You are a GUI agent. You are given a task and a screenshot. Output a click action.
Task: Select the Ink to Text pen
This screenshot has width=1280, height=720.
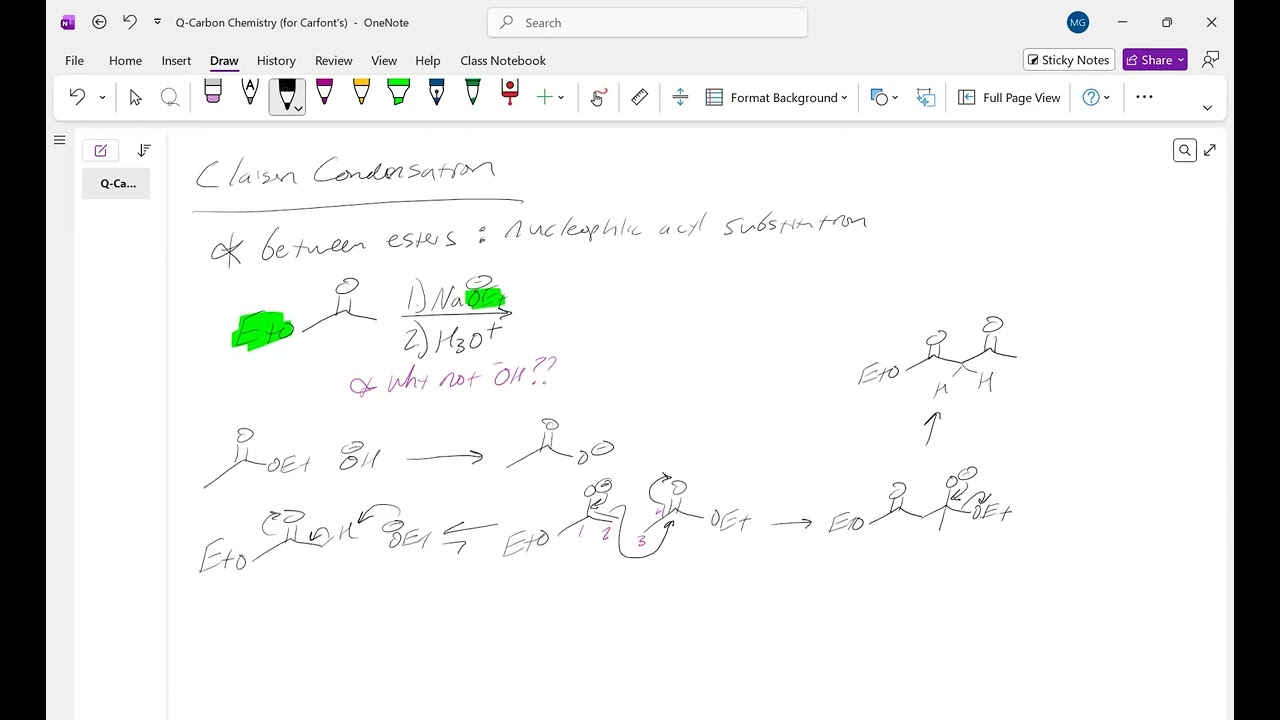click(x=250, y=93)
